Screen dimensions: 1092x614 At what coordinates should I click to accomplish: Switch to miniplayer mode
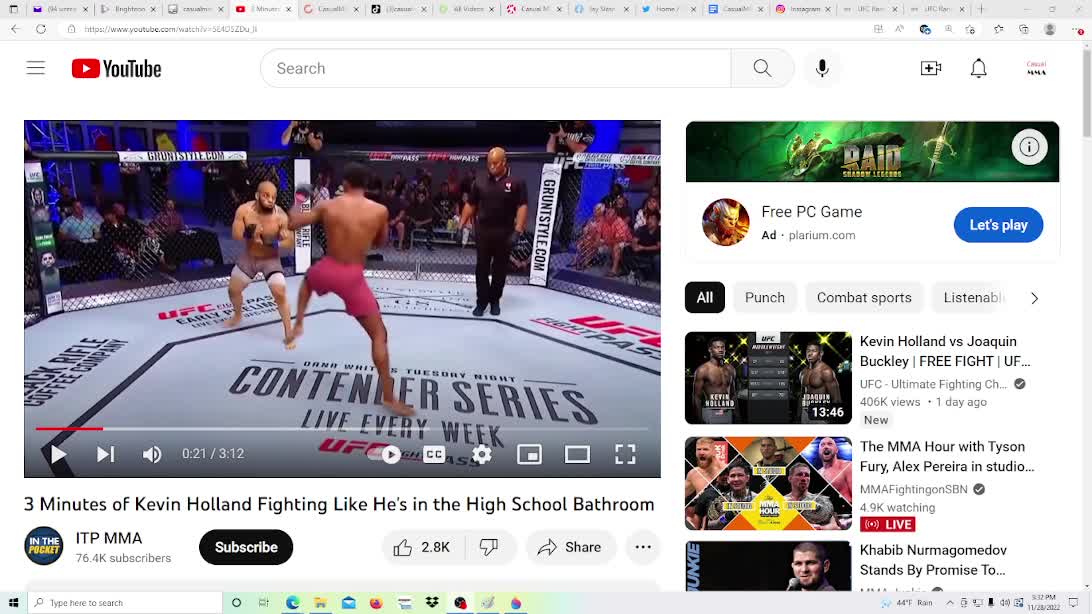click(529, 454)
